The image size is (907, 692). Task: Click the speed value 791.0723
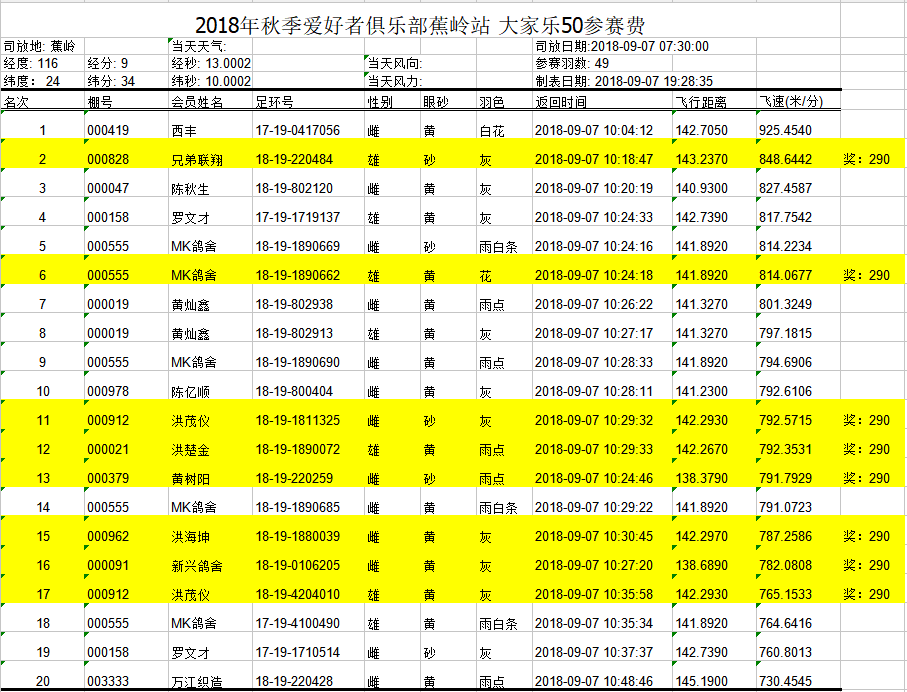[x=785, y=507]
